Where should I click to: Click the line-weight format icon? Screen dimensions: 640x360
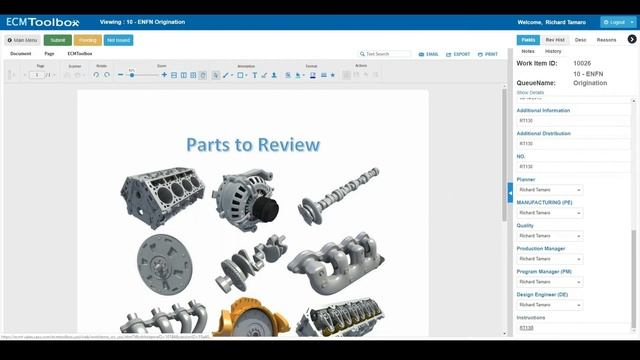pyautogui.click(x=324, y=75)
